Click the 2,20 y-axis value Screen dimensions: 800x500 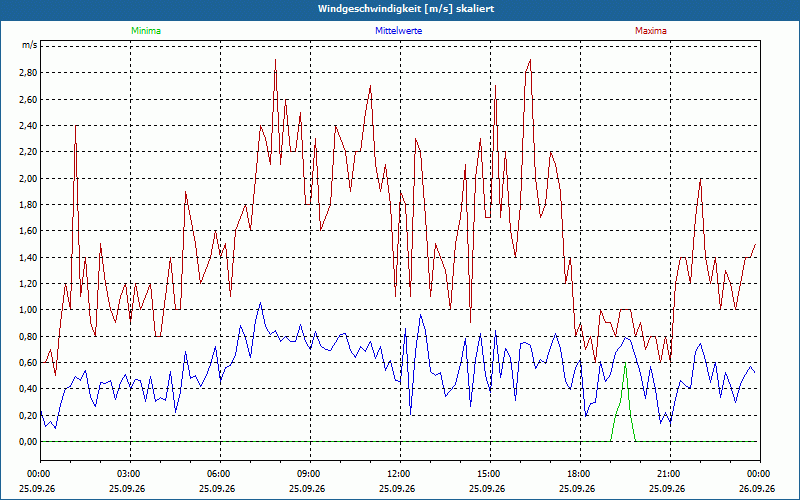tap(29, 152)
